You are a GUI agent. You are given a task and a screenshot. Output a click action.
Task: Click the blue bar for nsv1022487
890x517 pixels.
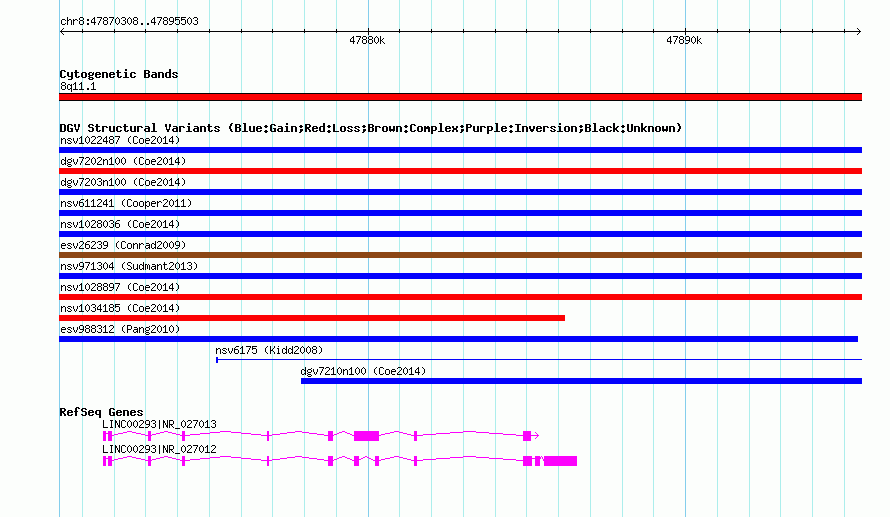460,150
